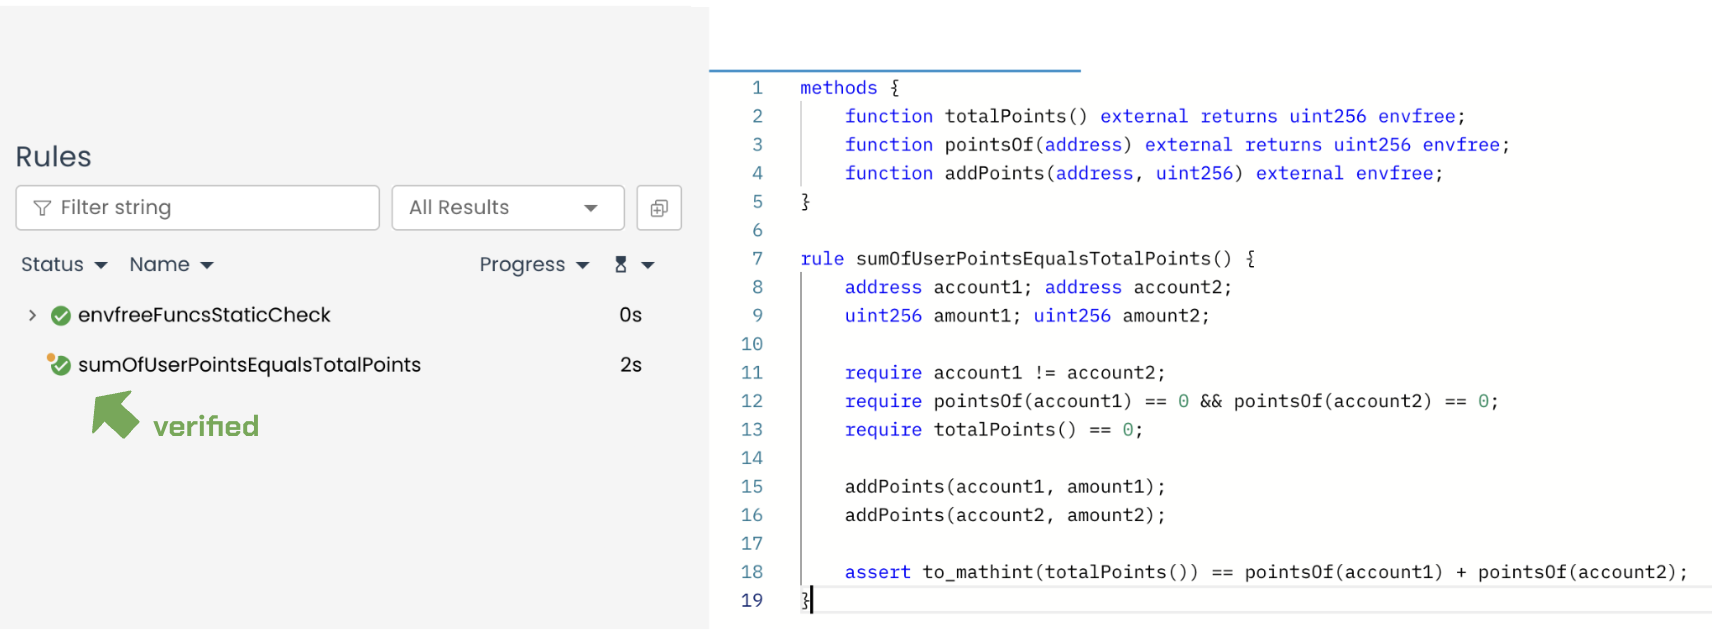This screenshot has height=634, width=1712.
Task: Click the arrow beside the hourglass column
Action: click(x=648, y=265)
